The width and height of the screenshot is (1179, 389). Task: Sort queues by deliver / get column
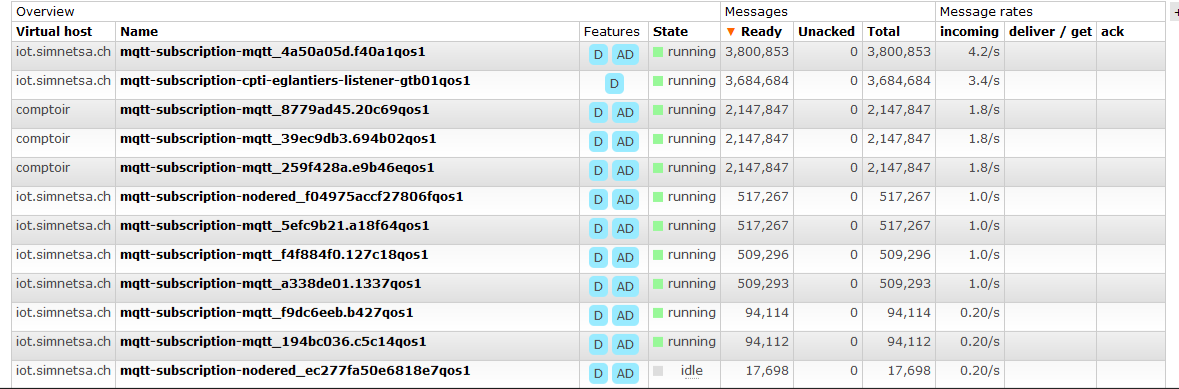point(1050,32)
